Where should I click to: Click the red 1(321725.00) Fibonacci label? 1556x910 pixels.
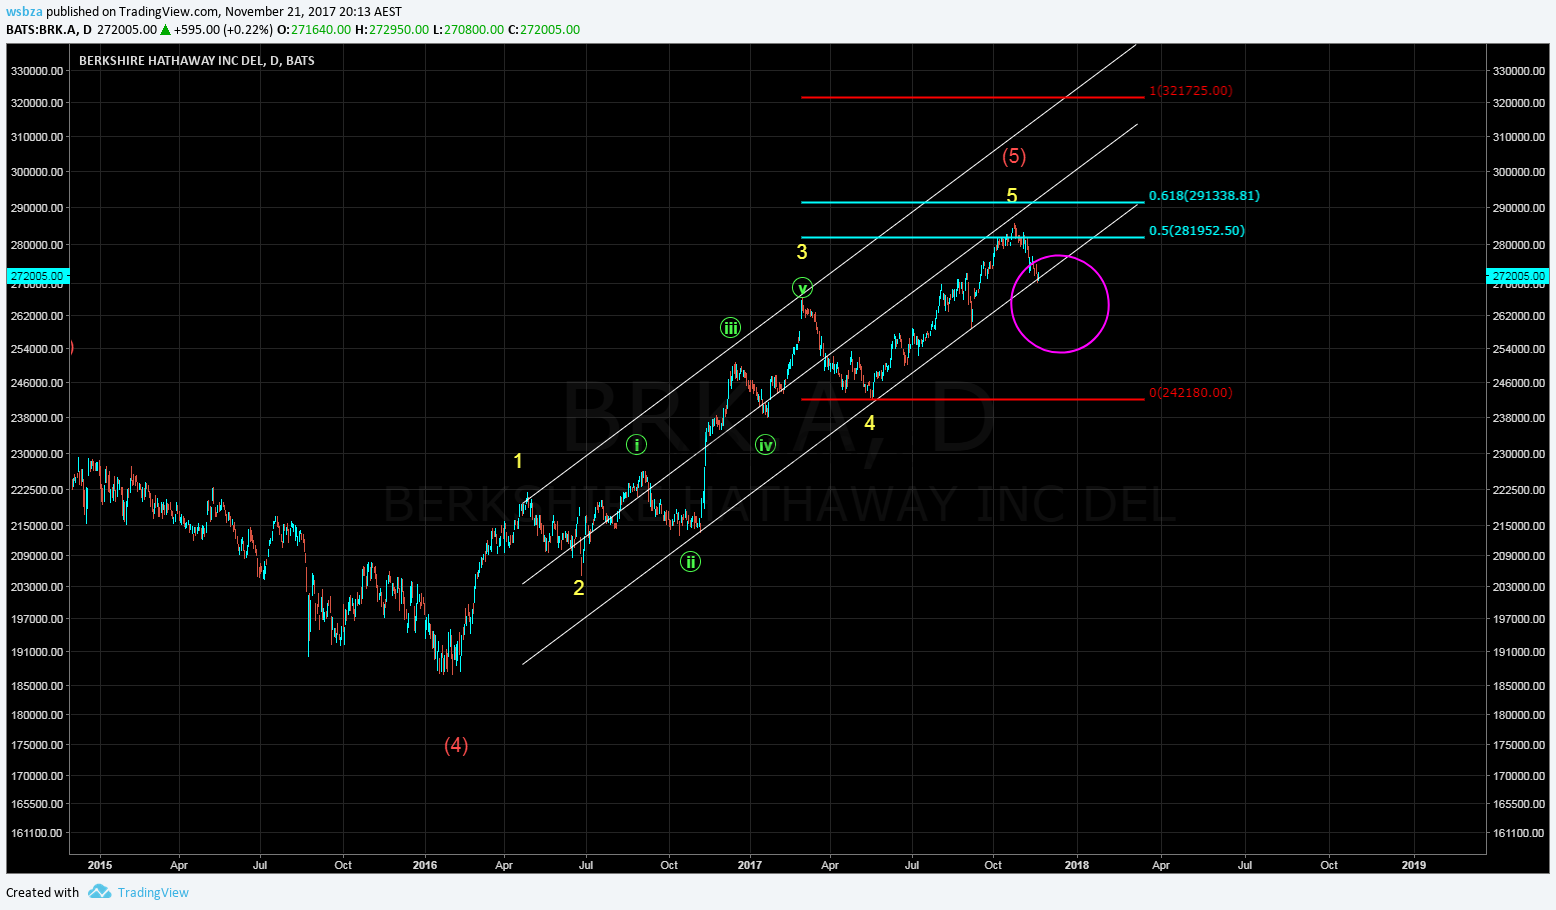coord(1190,91)
